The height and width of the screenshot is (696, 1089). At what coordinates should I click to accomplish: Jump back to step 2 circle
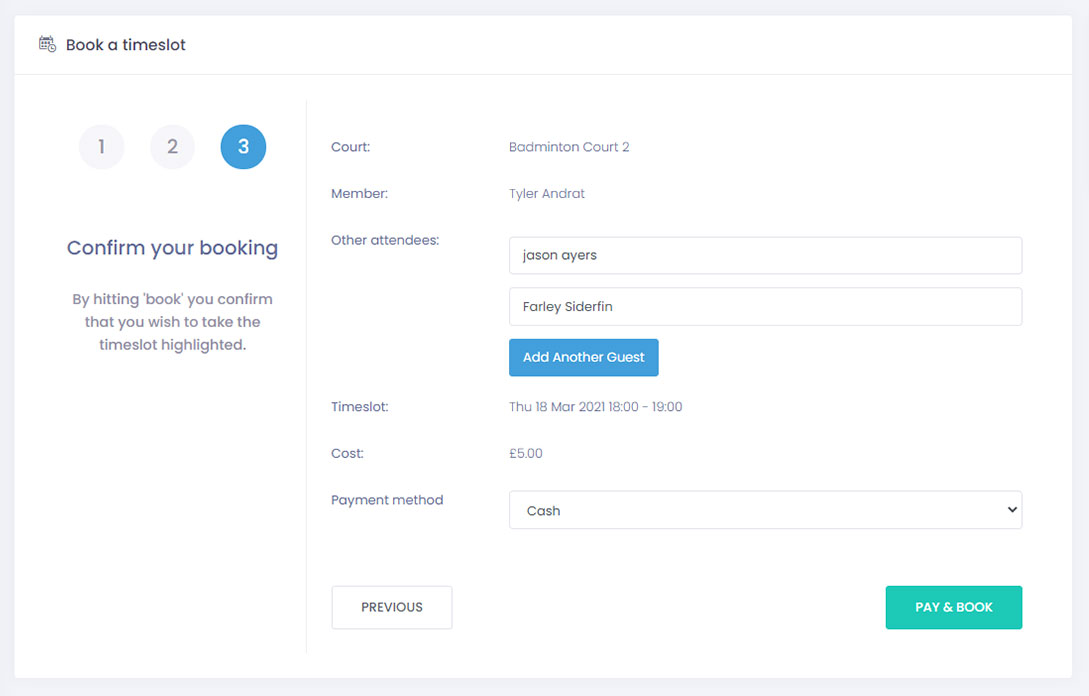pos(172,147)
